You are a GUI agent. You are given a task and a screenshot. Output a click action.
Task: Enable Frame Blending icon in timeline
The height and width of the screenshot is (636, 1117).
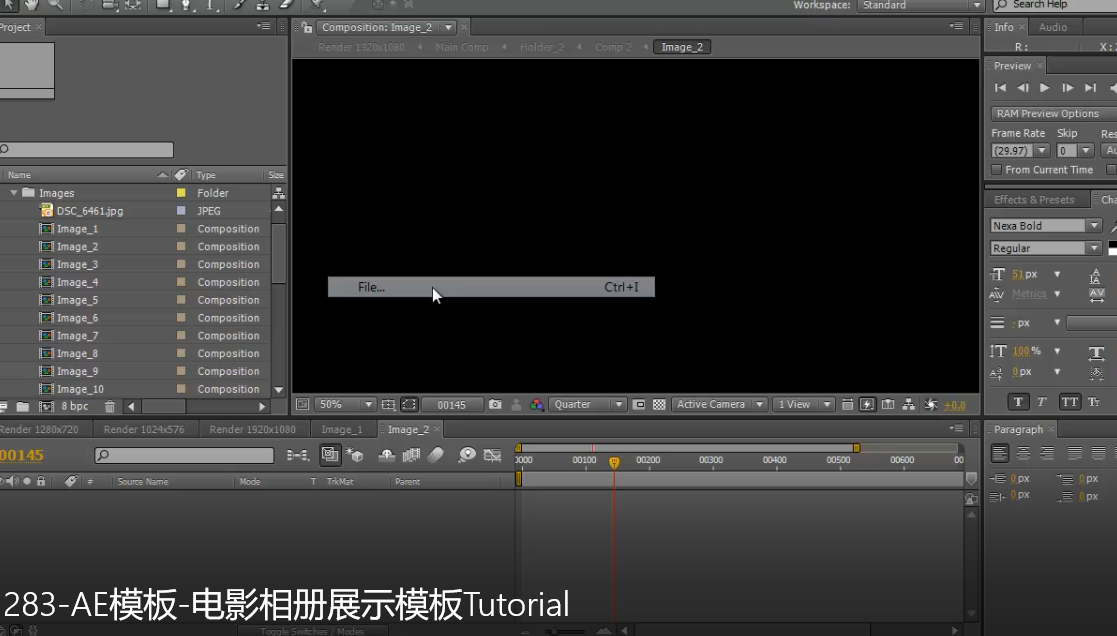click(412, 455)
